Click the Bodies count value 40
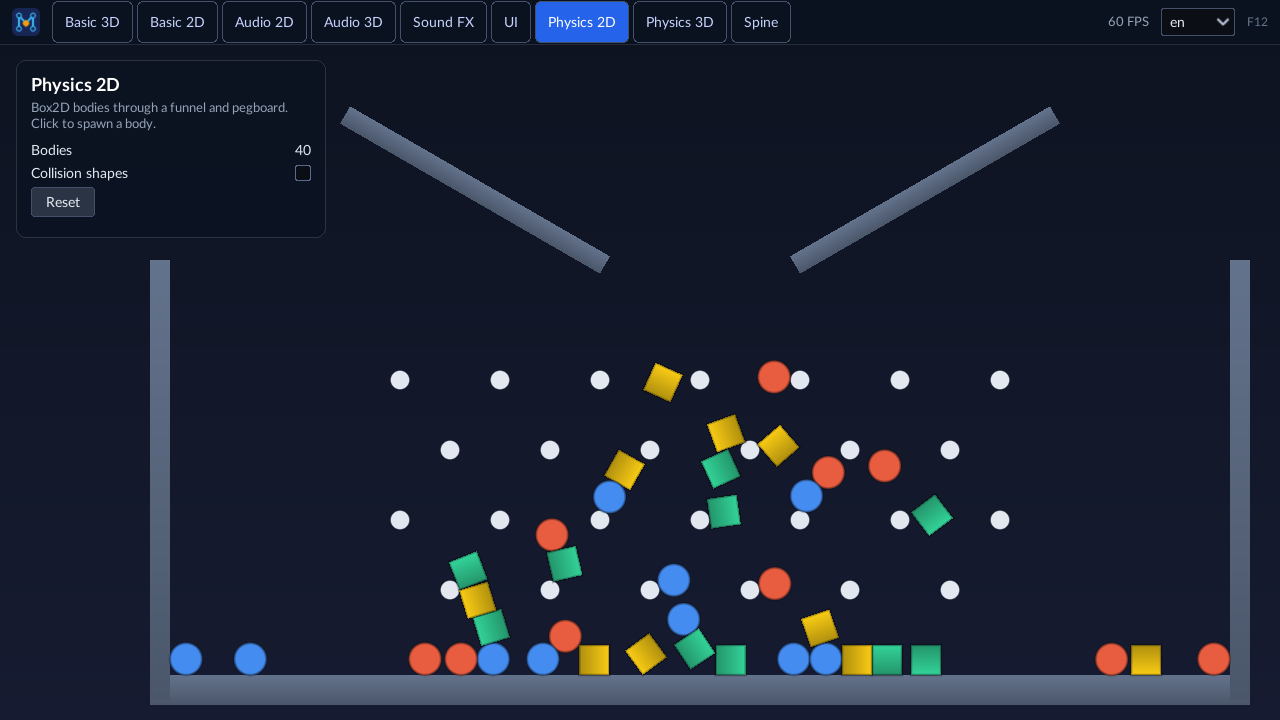 [x=303, y=150]
